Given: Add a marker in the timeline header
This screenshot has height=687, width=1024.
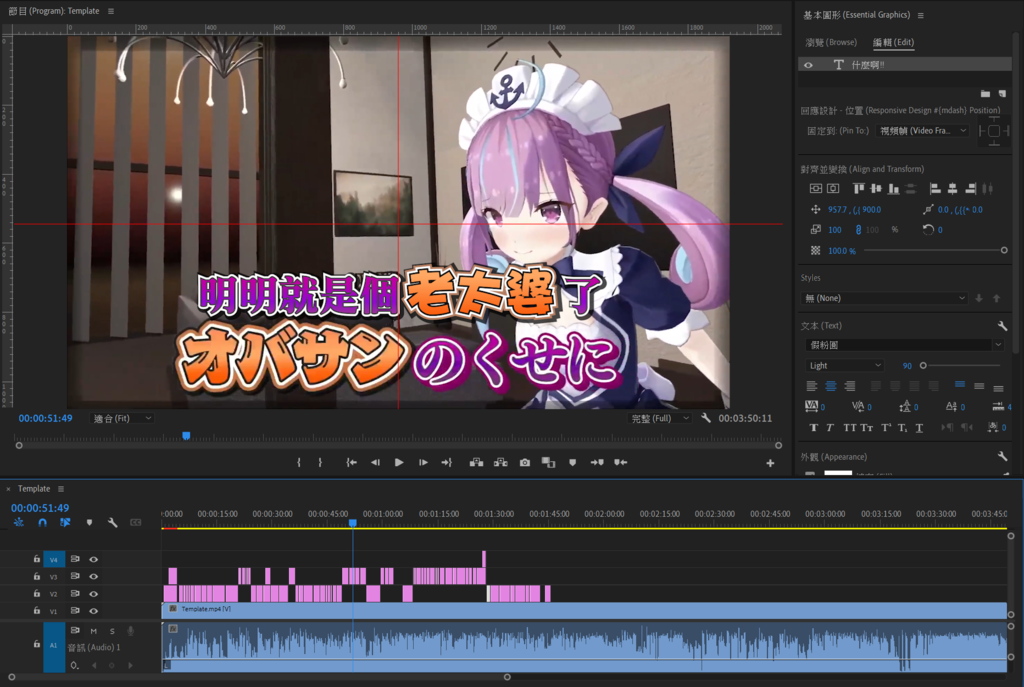Looking at the screenshot, I should pyautogui.click(x=89, y=522).
